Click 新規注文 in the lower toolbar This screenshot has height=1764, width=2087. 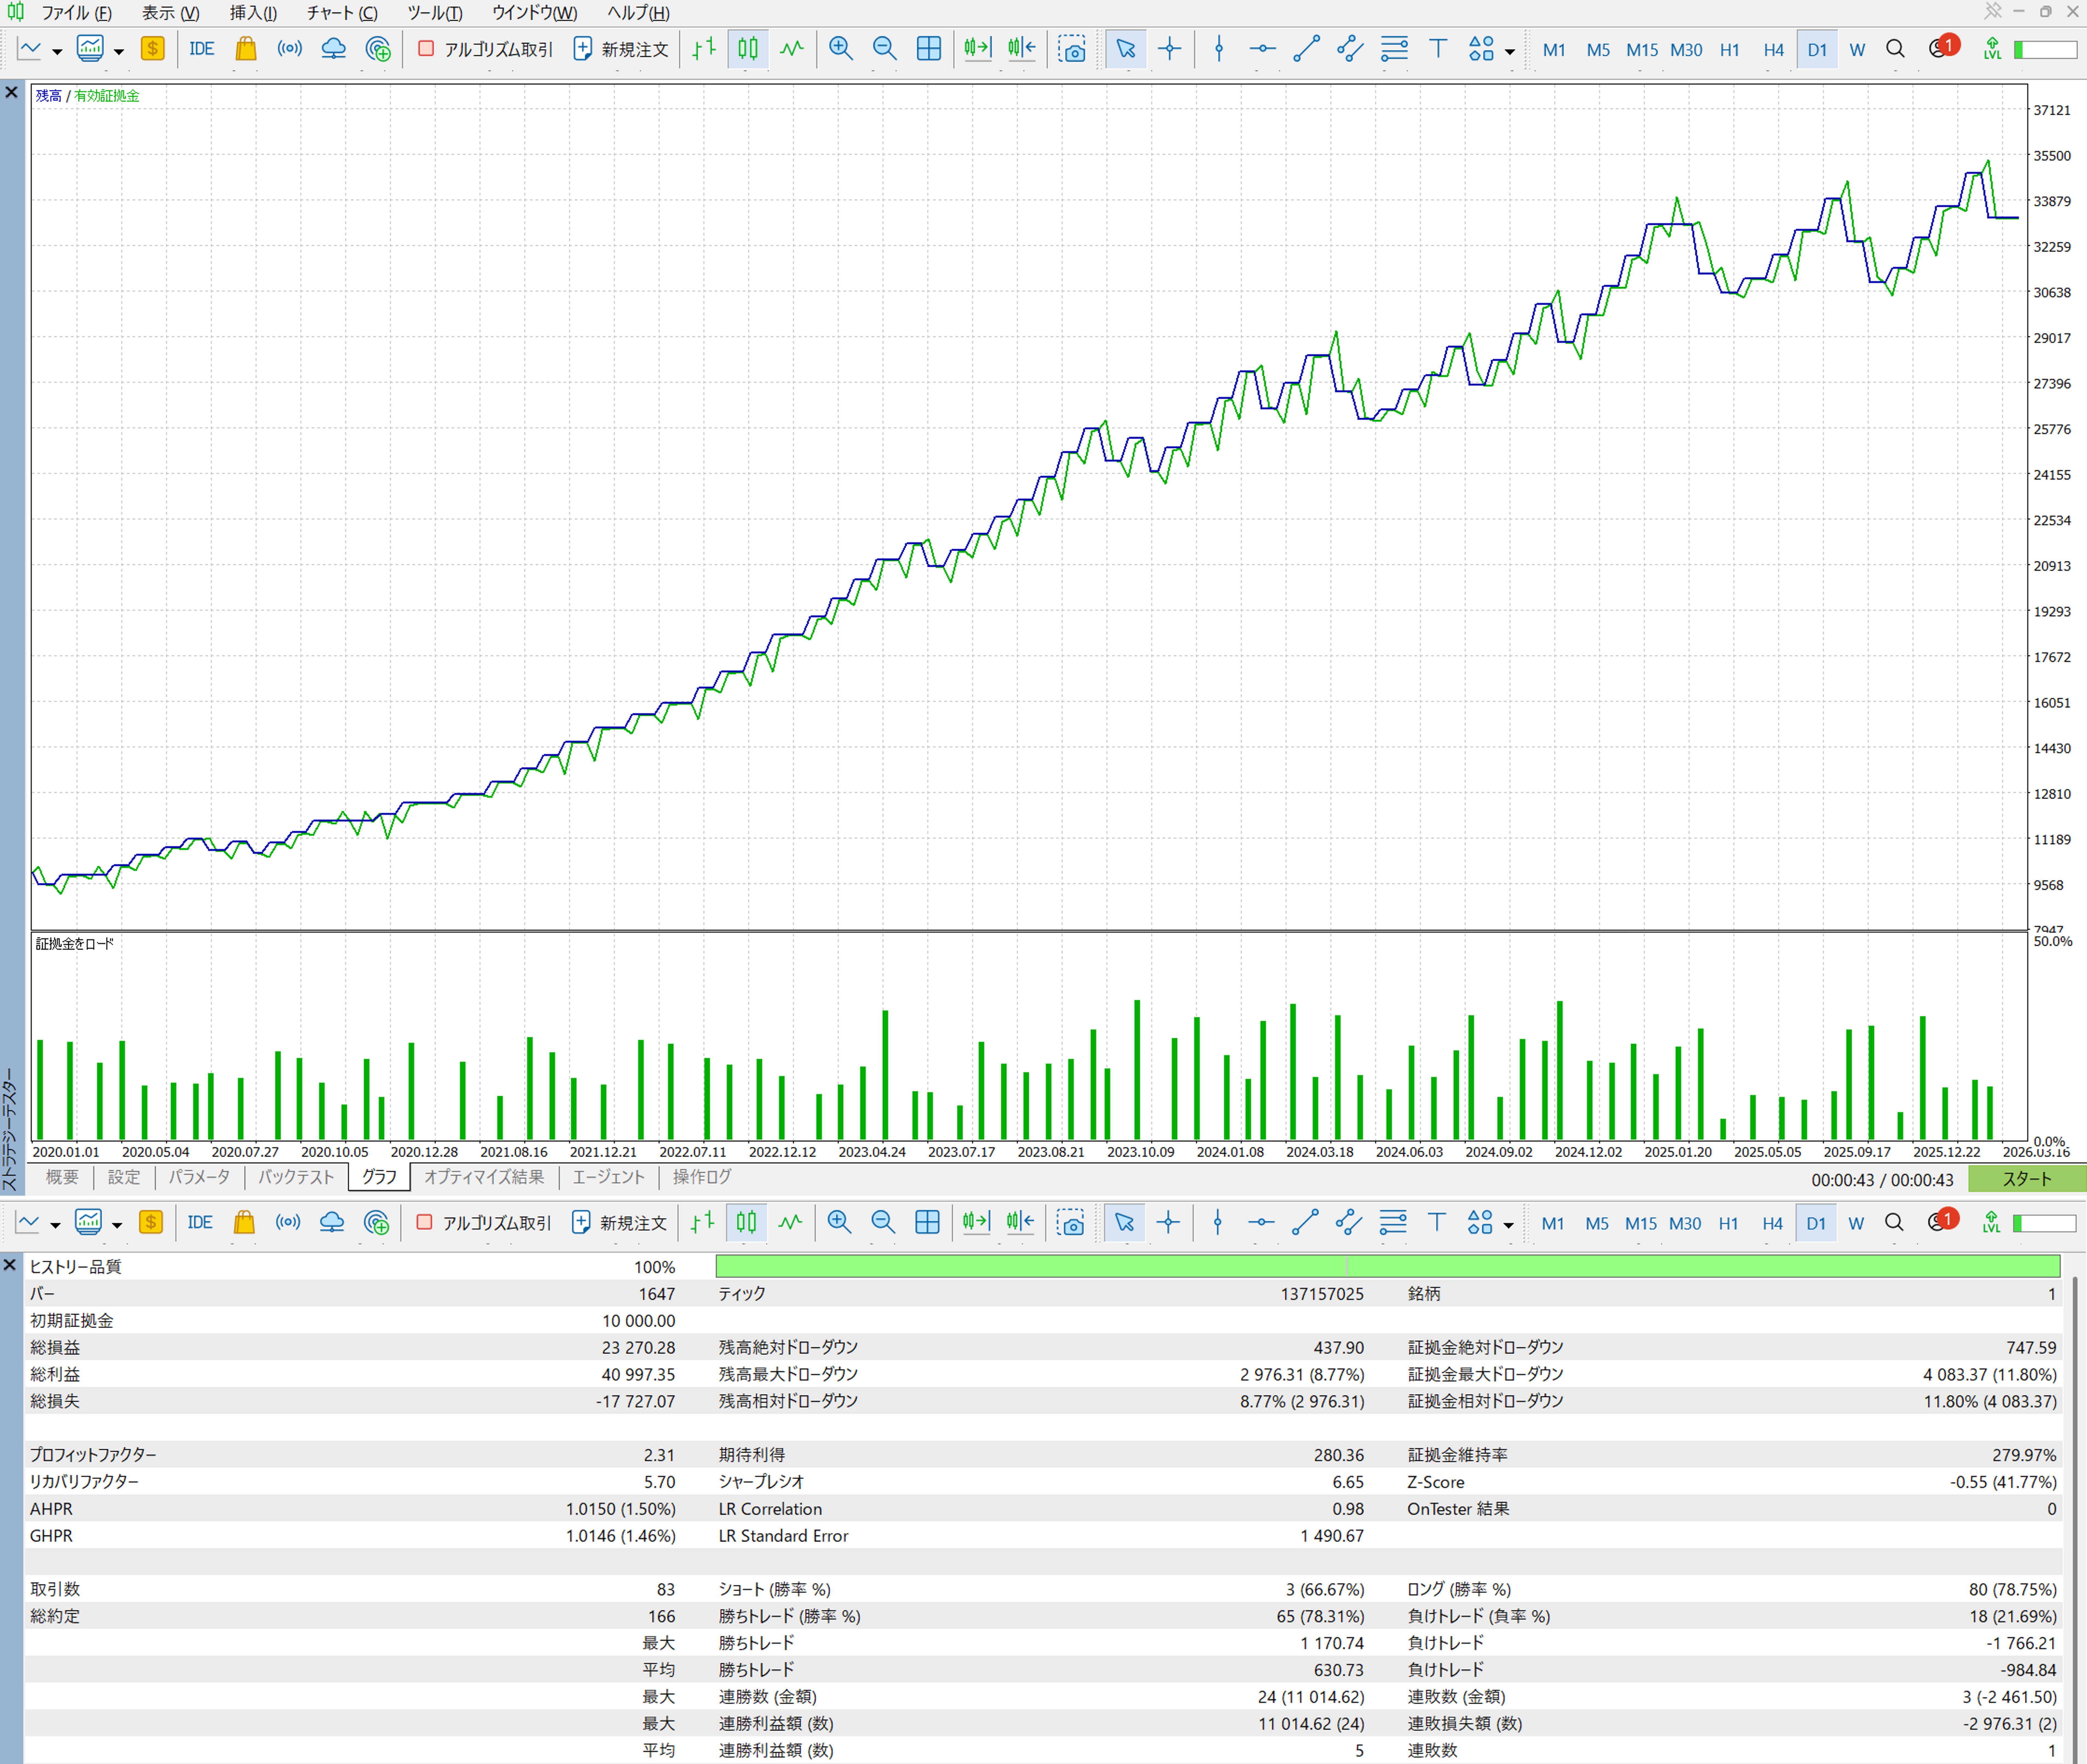click(x=619, y=1222)
